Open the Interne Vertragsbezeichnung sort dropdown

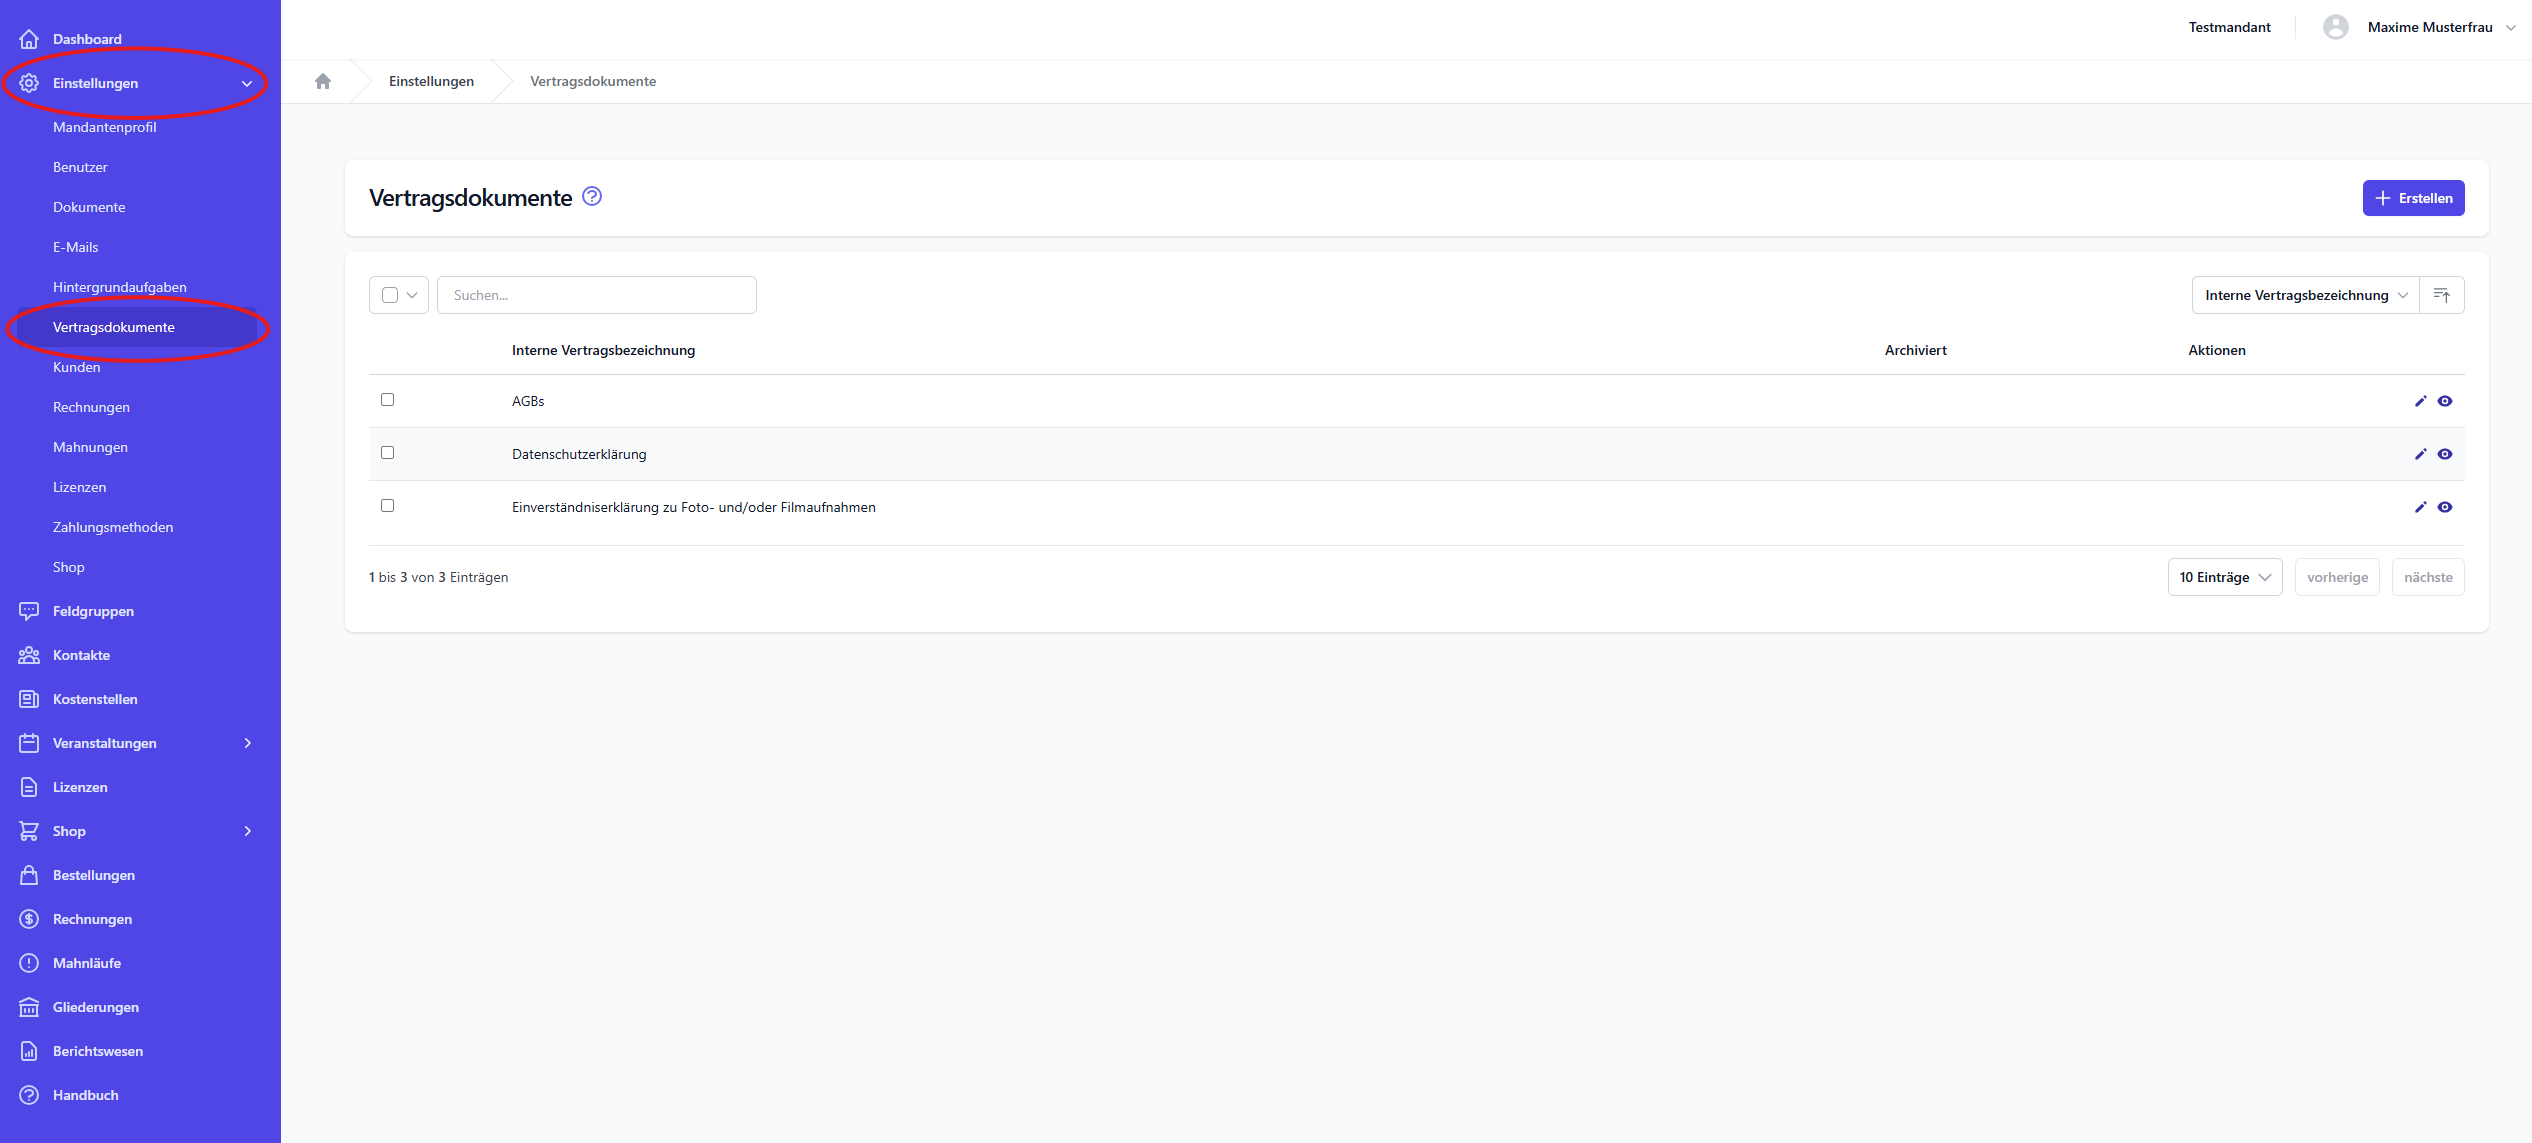click(x=2306, y=295)
